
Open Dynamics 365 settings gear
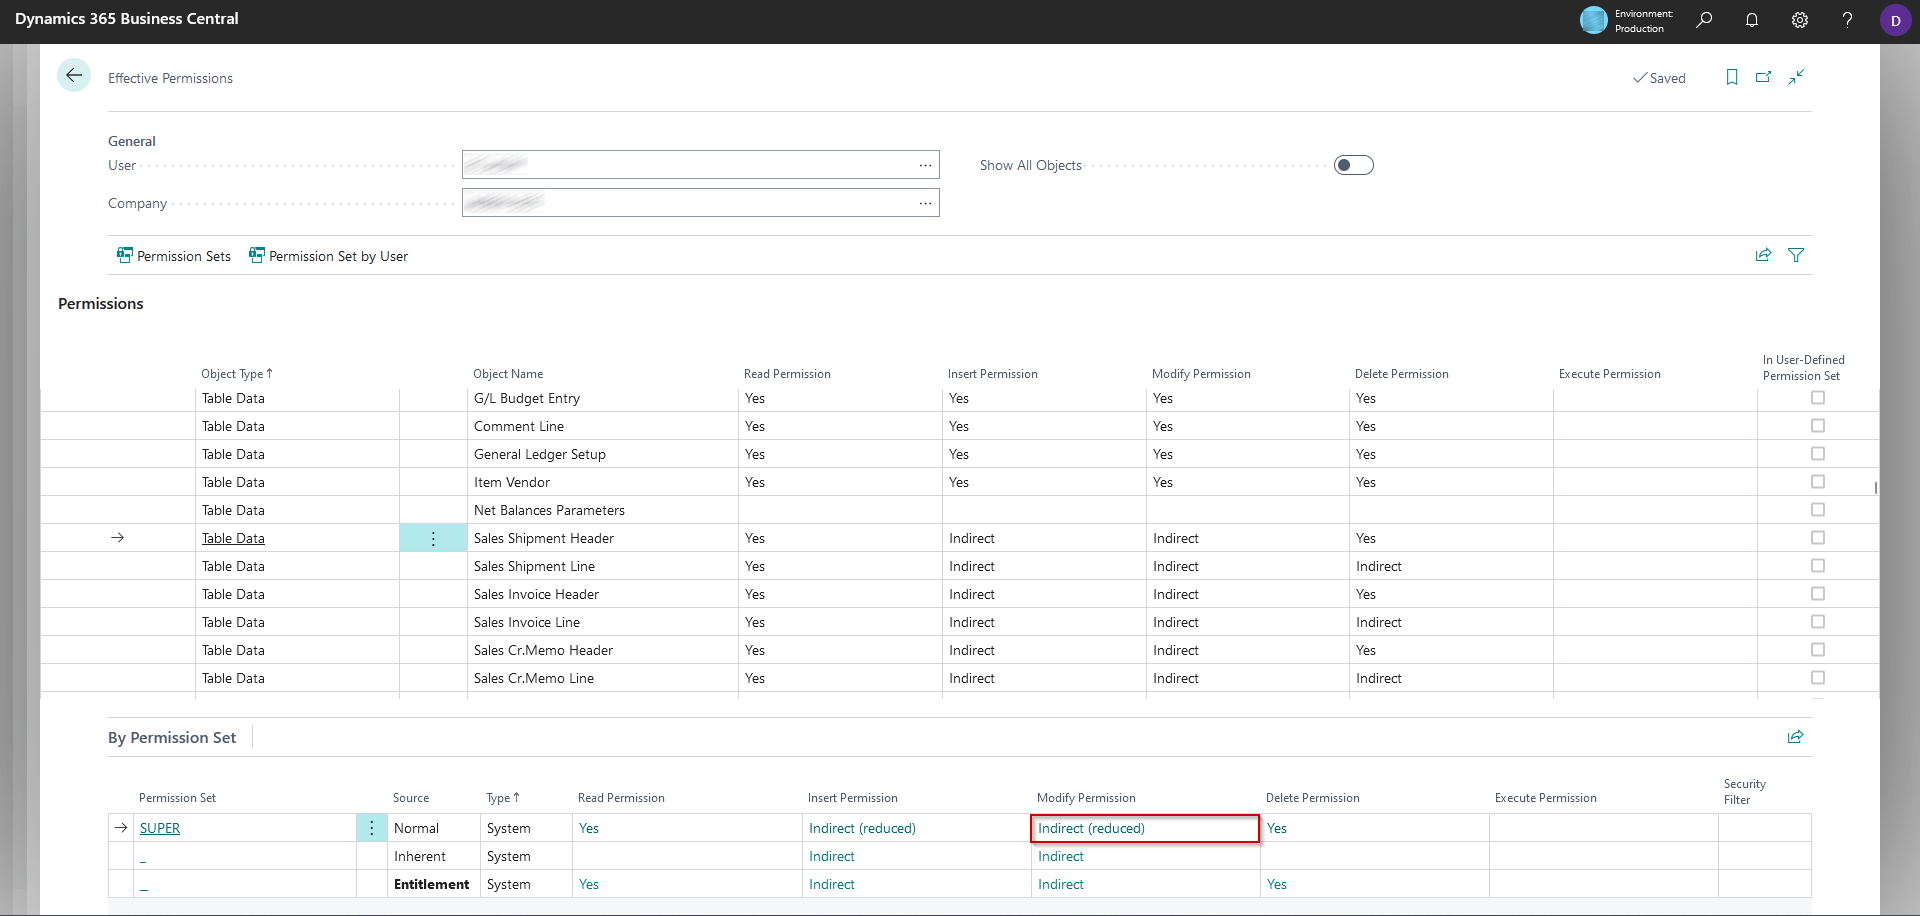(1800, 20)
